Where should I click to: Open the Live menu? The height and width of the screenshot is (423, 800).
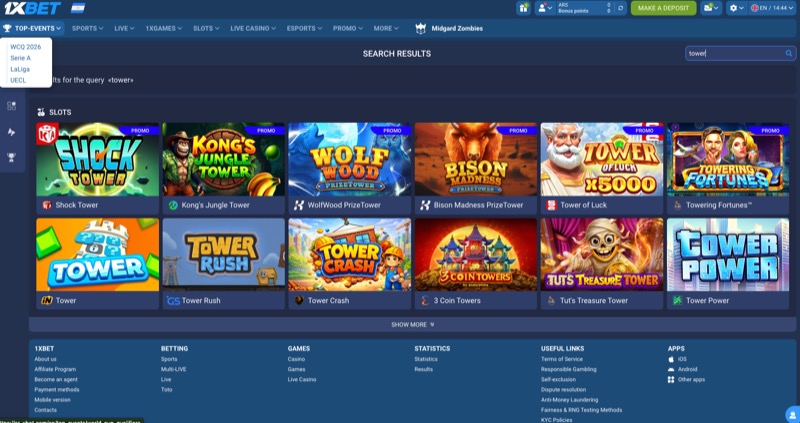click(x=124, y=29)
